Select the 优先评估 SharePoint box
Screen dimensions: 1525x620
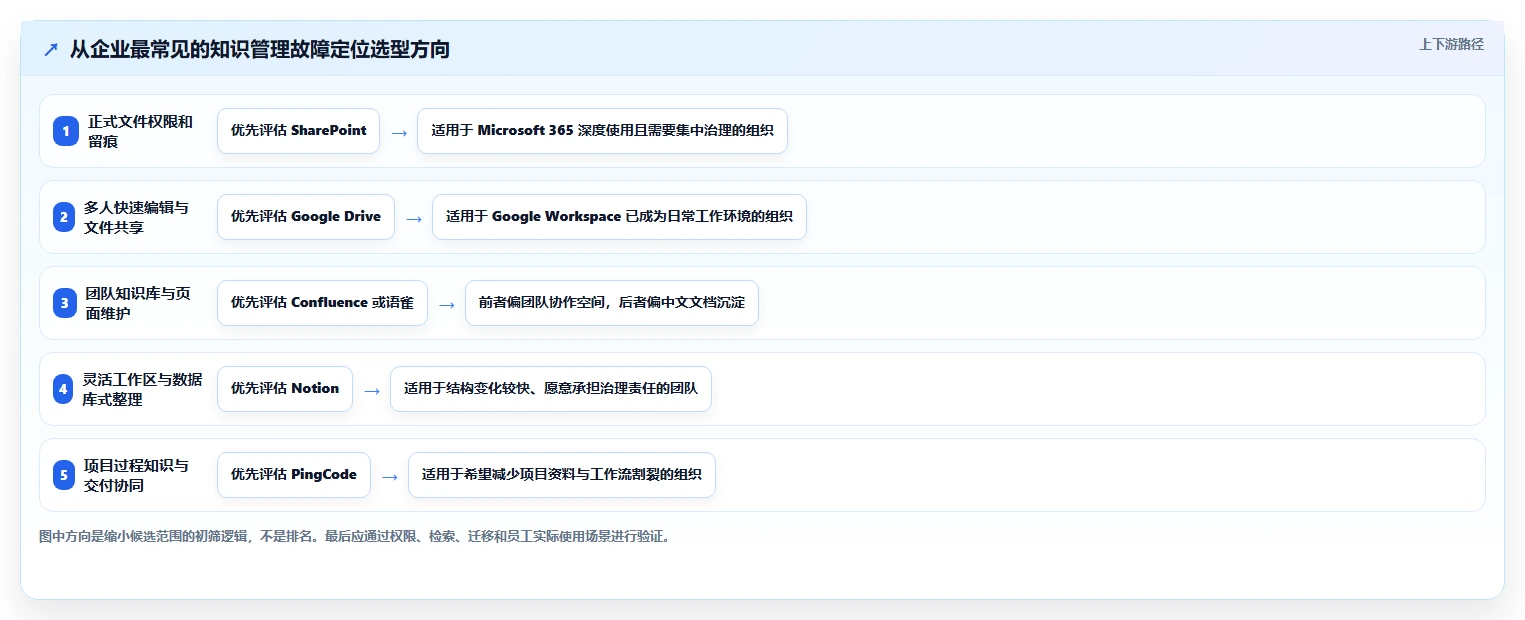coord(298,131)
